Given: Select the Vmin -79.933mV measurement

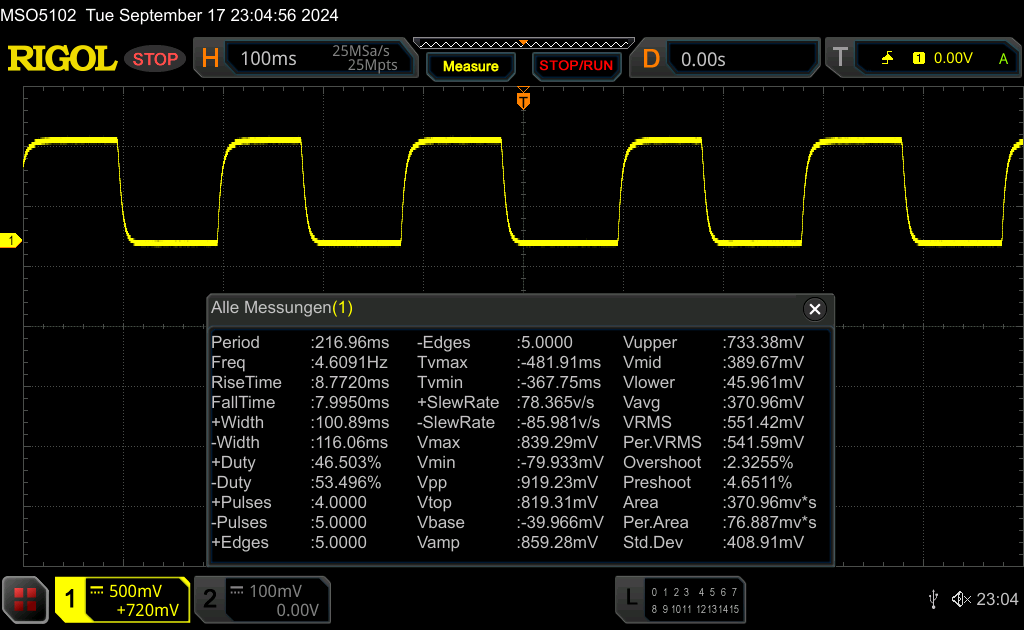Looking at the screenshot, I should pos(510,462).
